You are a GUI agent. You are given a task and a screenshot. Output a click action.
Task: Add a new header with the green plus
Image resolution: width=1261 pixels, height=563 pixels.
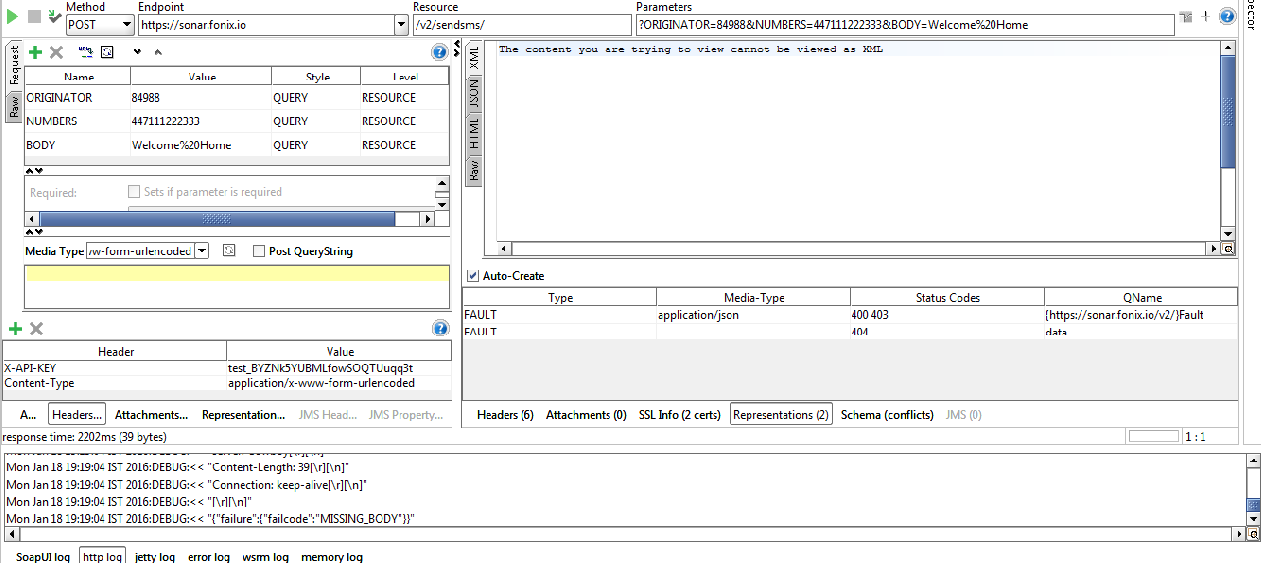click(x=15, y=329)
